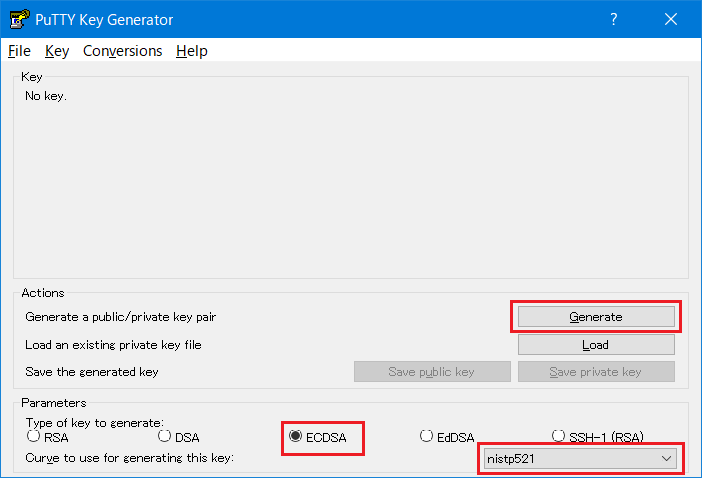This screenshot has width=702, height=478.
Task: Open the File menu
Action: click(19, 51)
